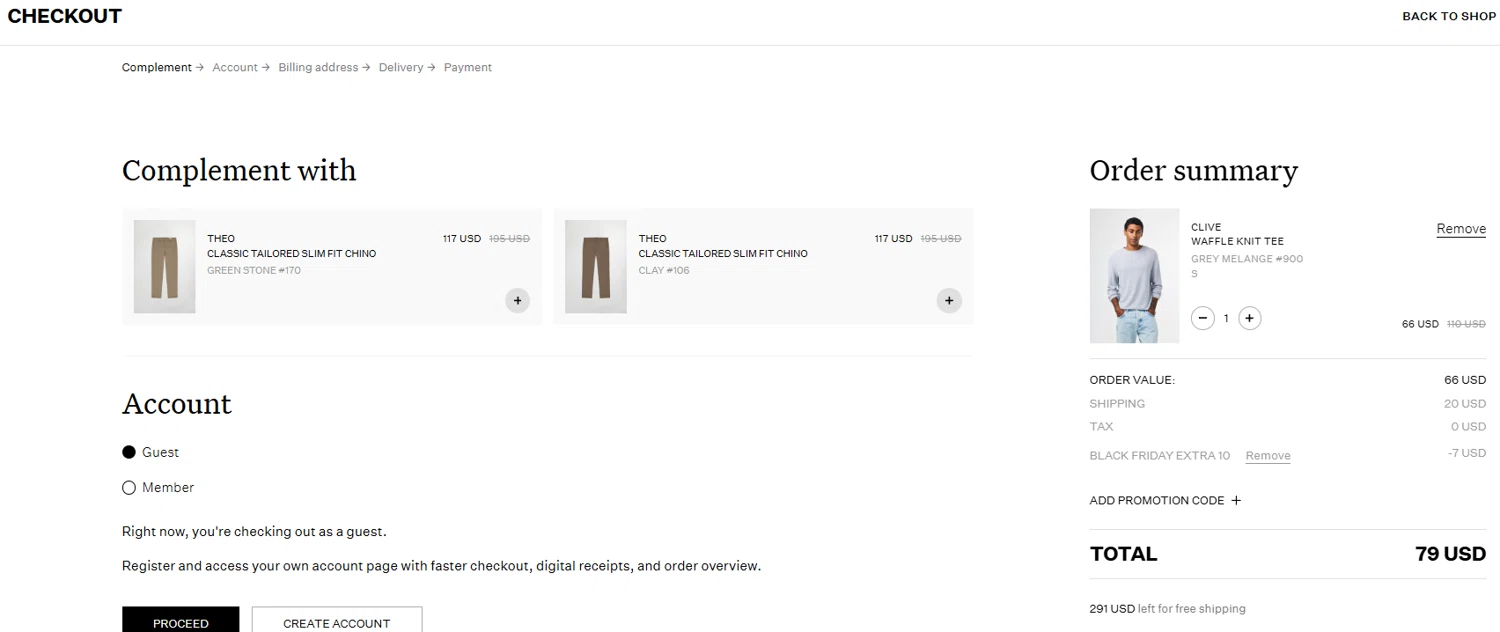Click the plus icon beside Add Promotion Code

tap(1236, 501)
